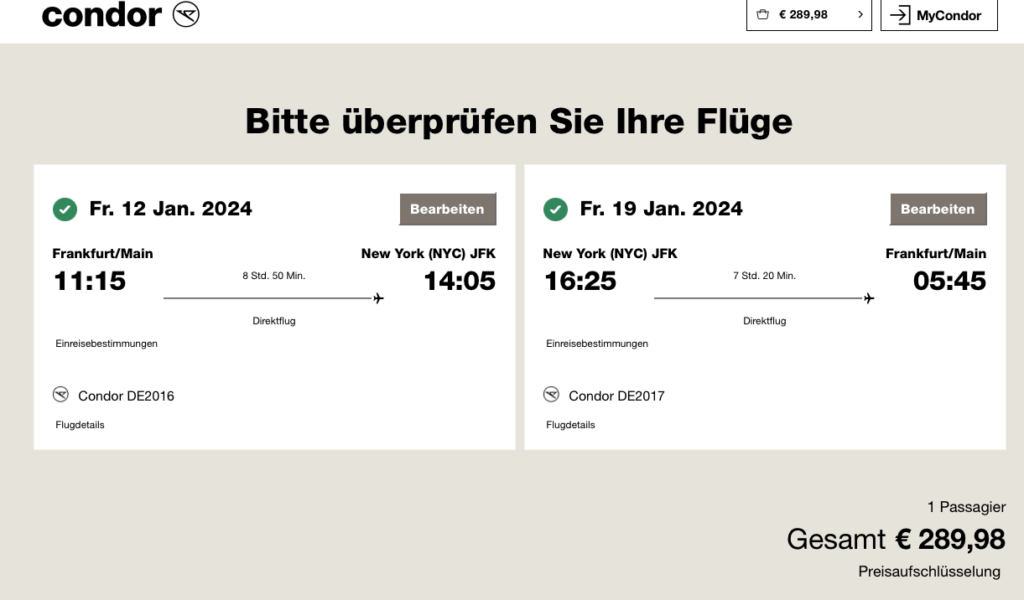Open the Preisaufschlüsselung price breakdown

tap(929, 572)
